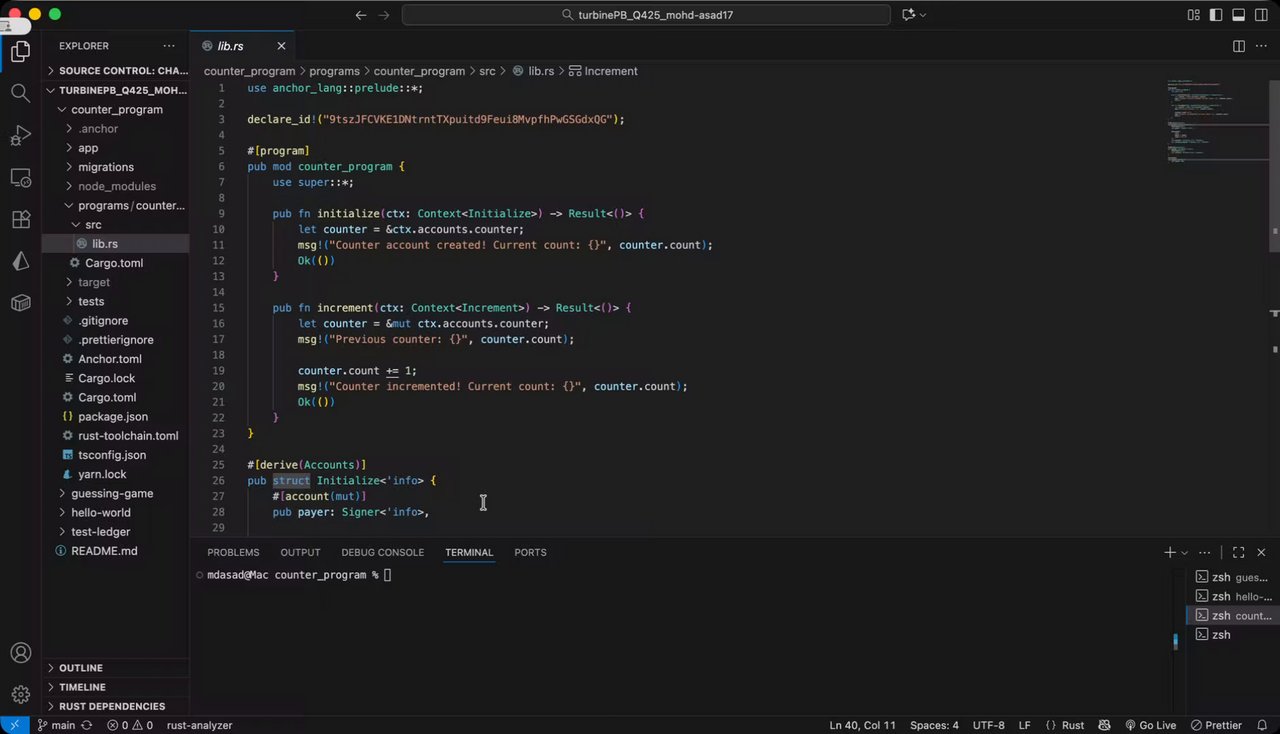
Task: Open the Extensions view
Action: (x=20, y=220)
